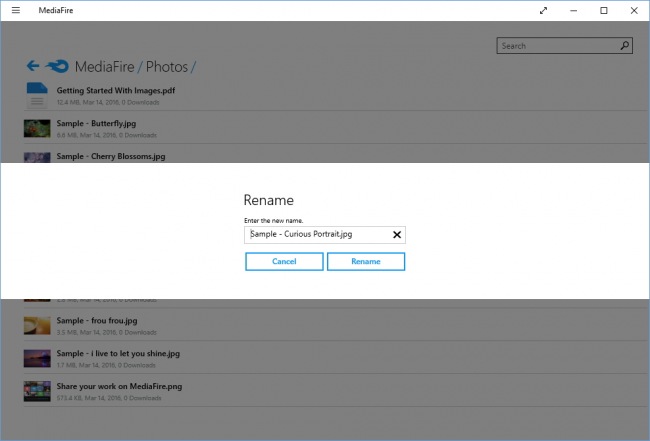Toggle full screen expand icon
The width and height of the screenshot is (650, 441).
point(543,10)
